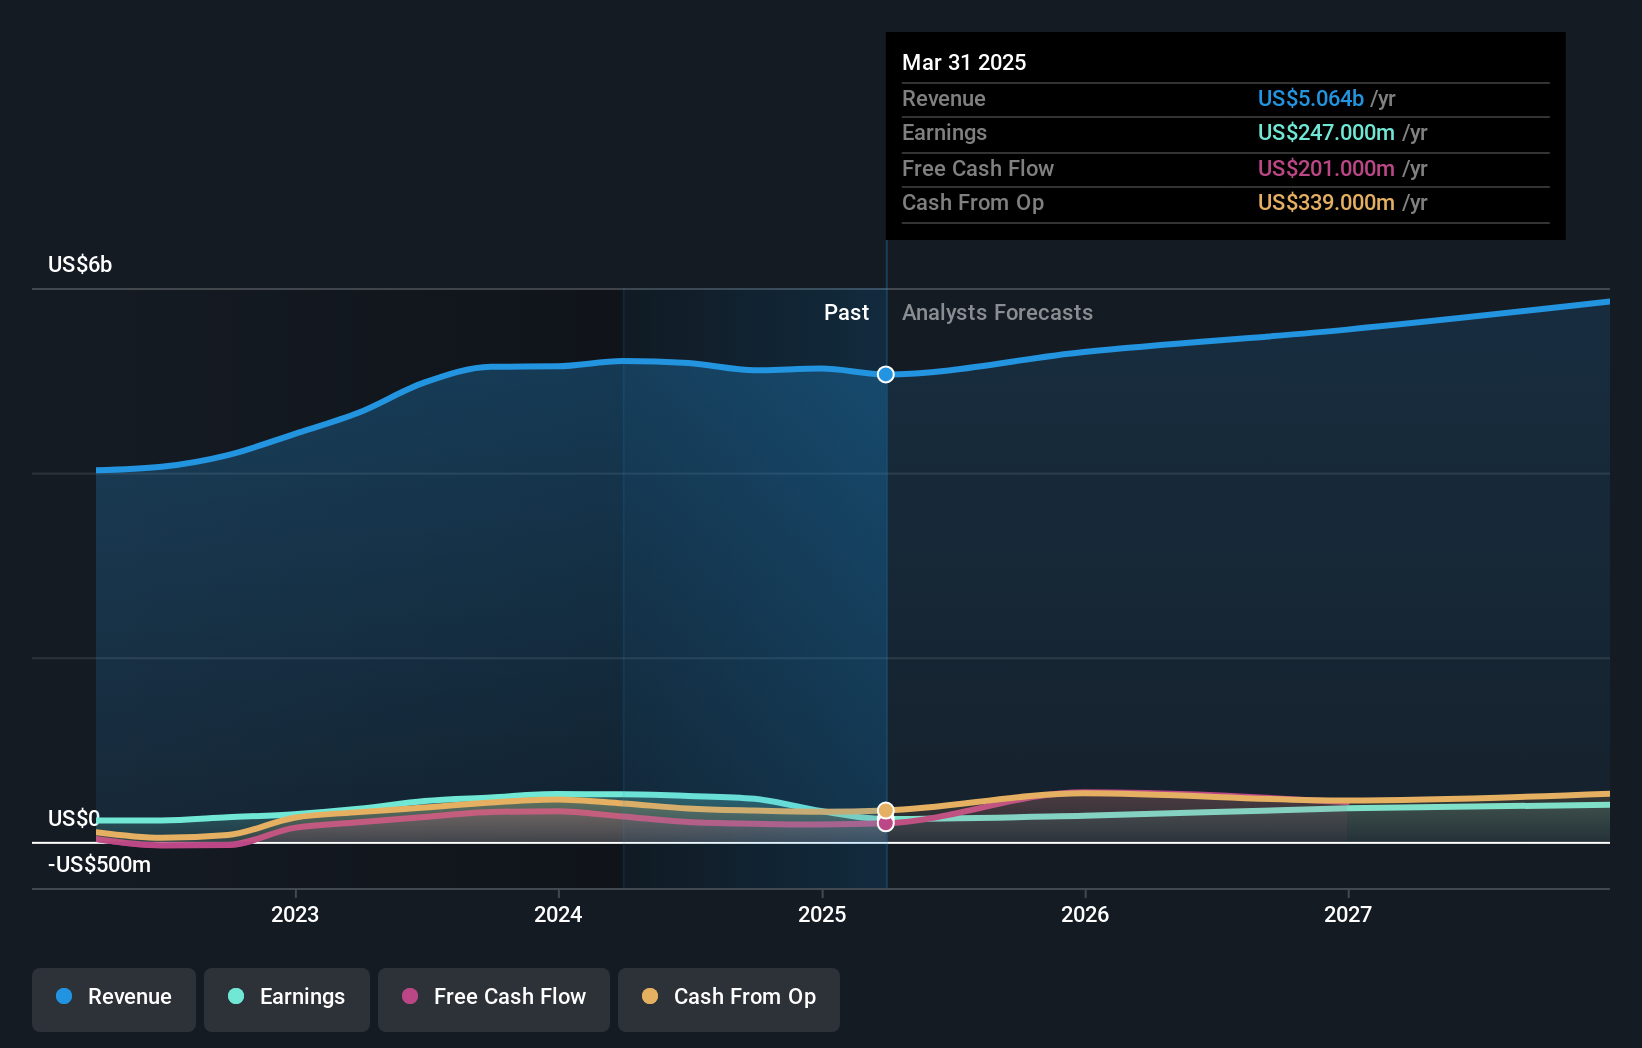Toggle the Revenue legend button

pos(114,999)
